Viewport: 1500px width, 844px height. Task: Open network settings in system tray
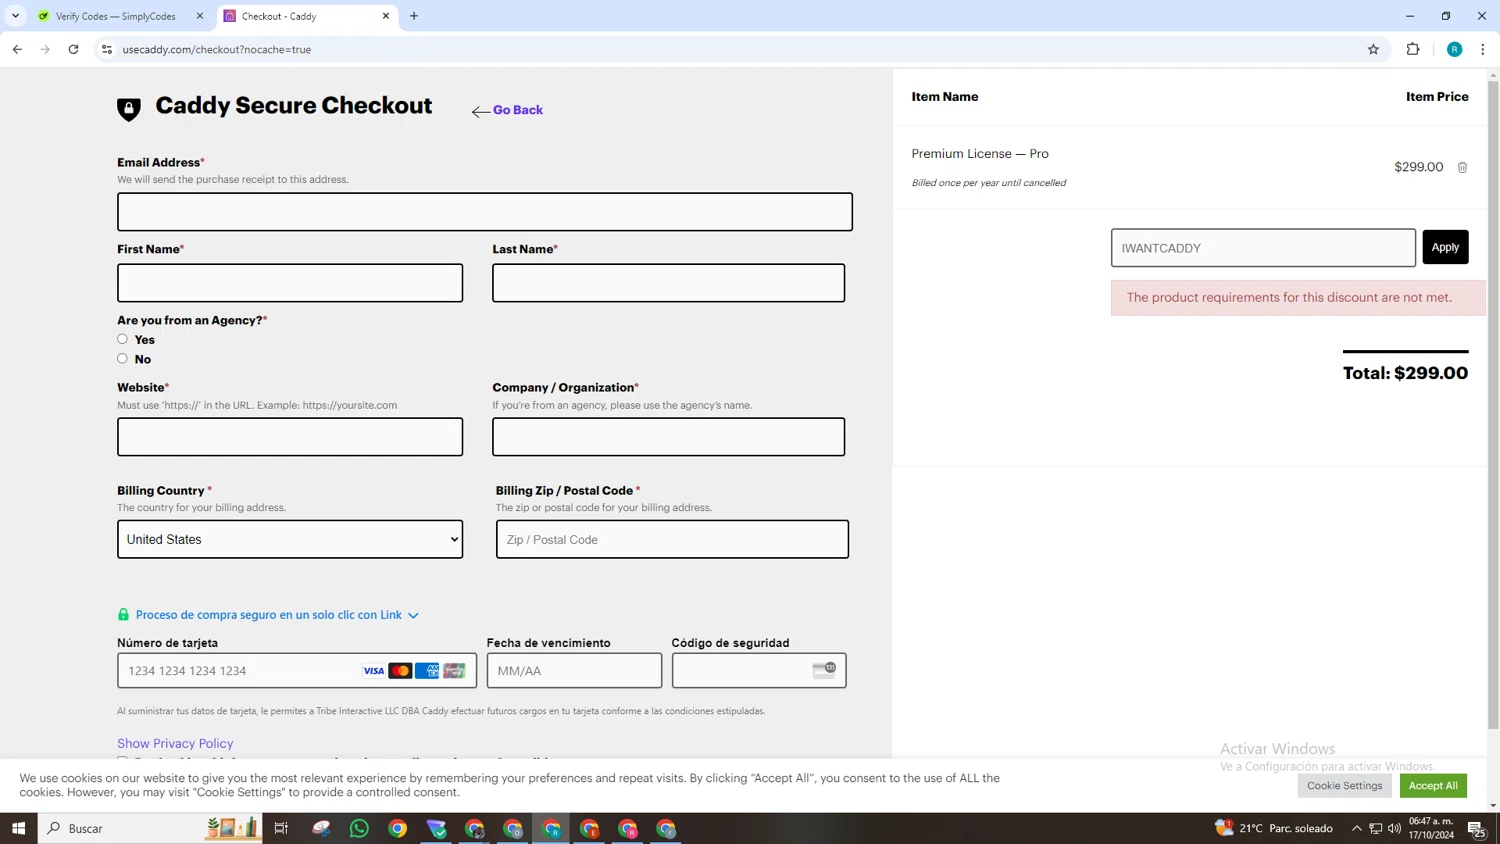(x=1375, y=828)
